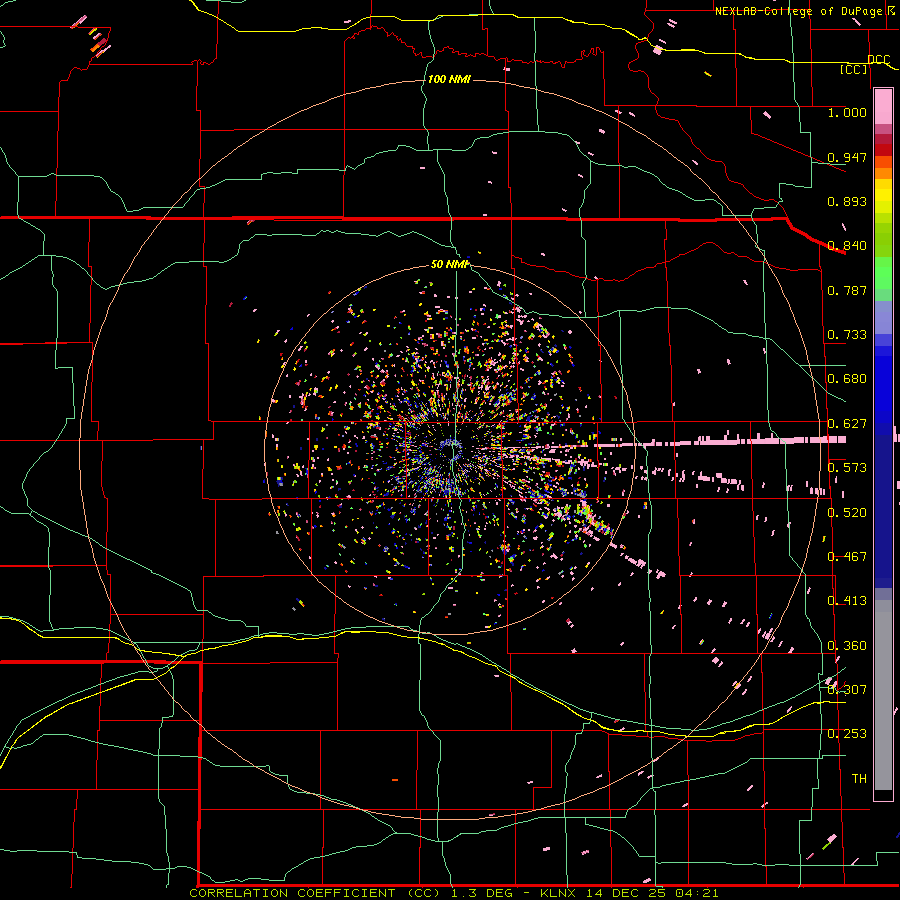Pick the bright green segment of color bar
Image resolution: width=900 pixels, height=900 pixels.
(x=883, y=273)
